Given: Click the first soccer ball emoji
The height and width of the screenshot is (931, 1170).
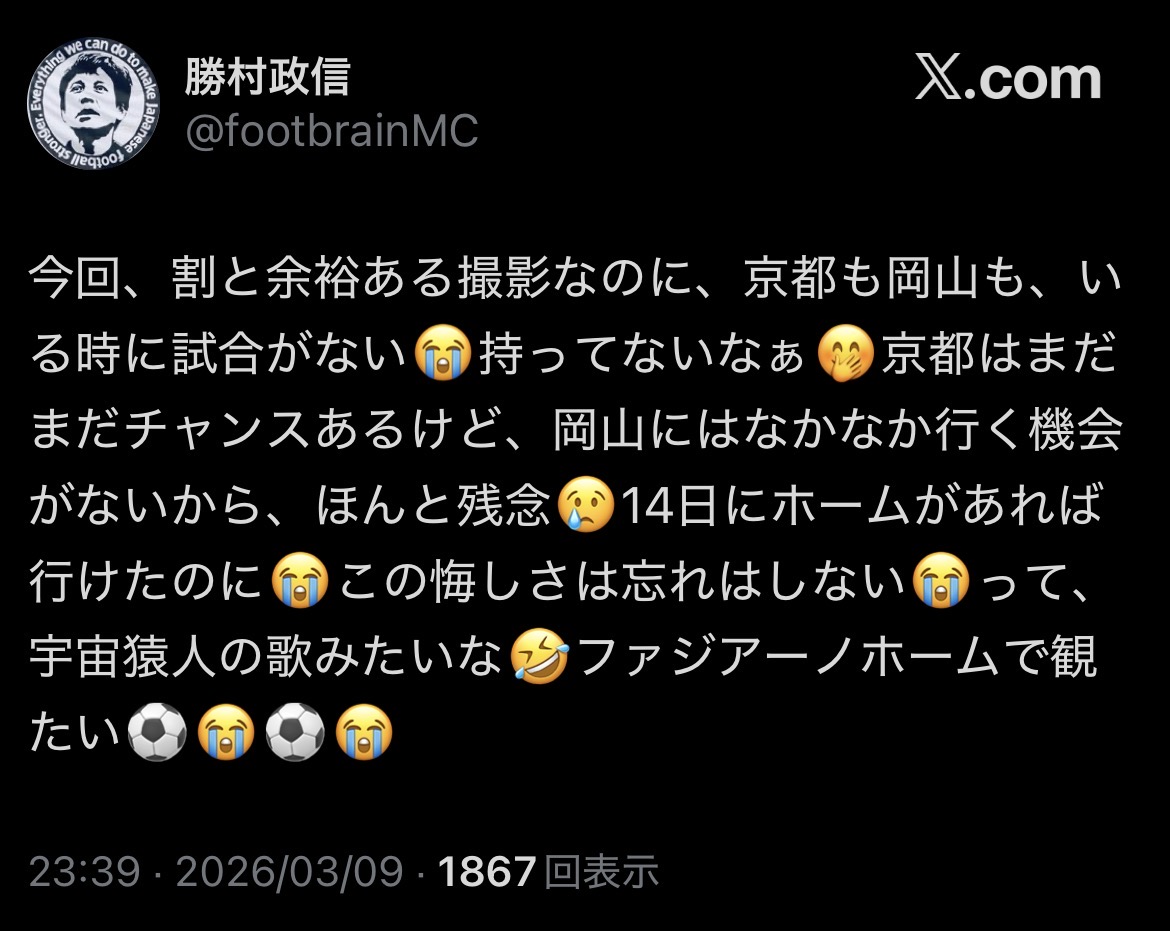Looking at the screenshot, I should point(157,732).
